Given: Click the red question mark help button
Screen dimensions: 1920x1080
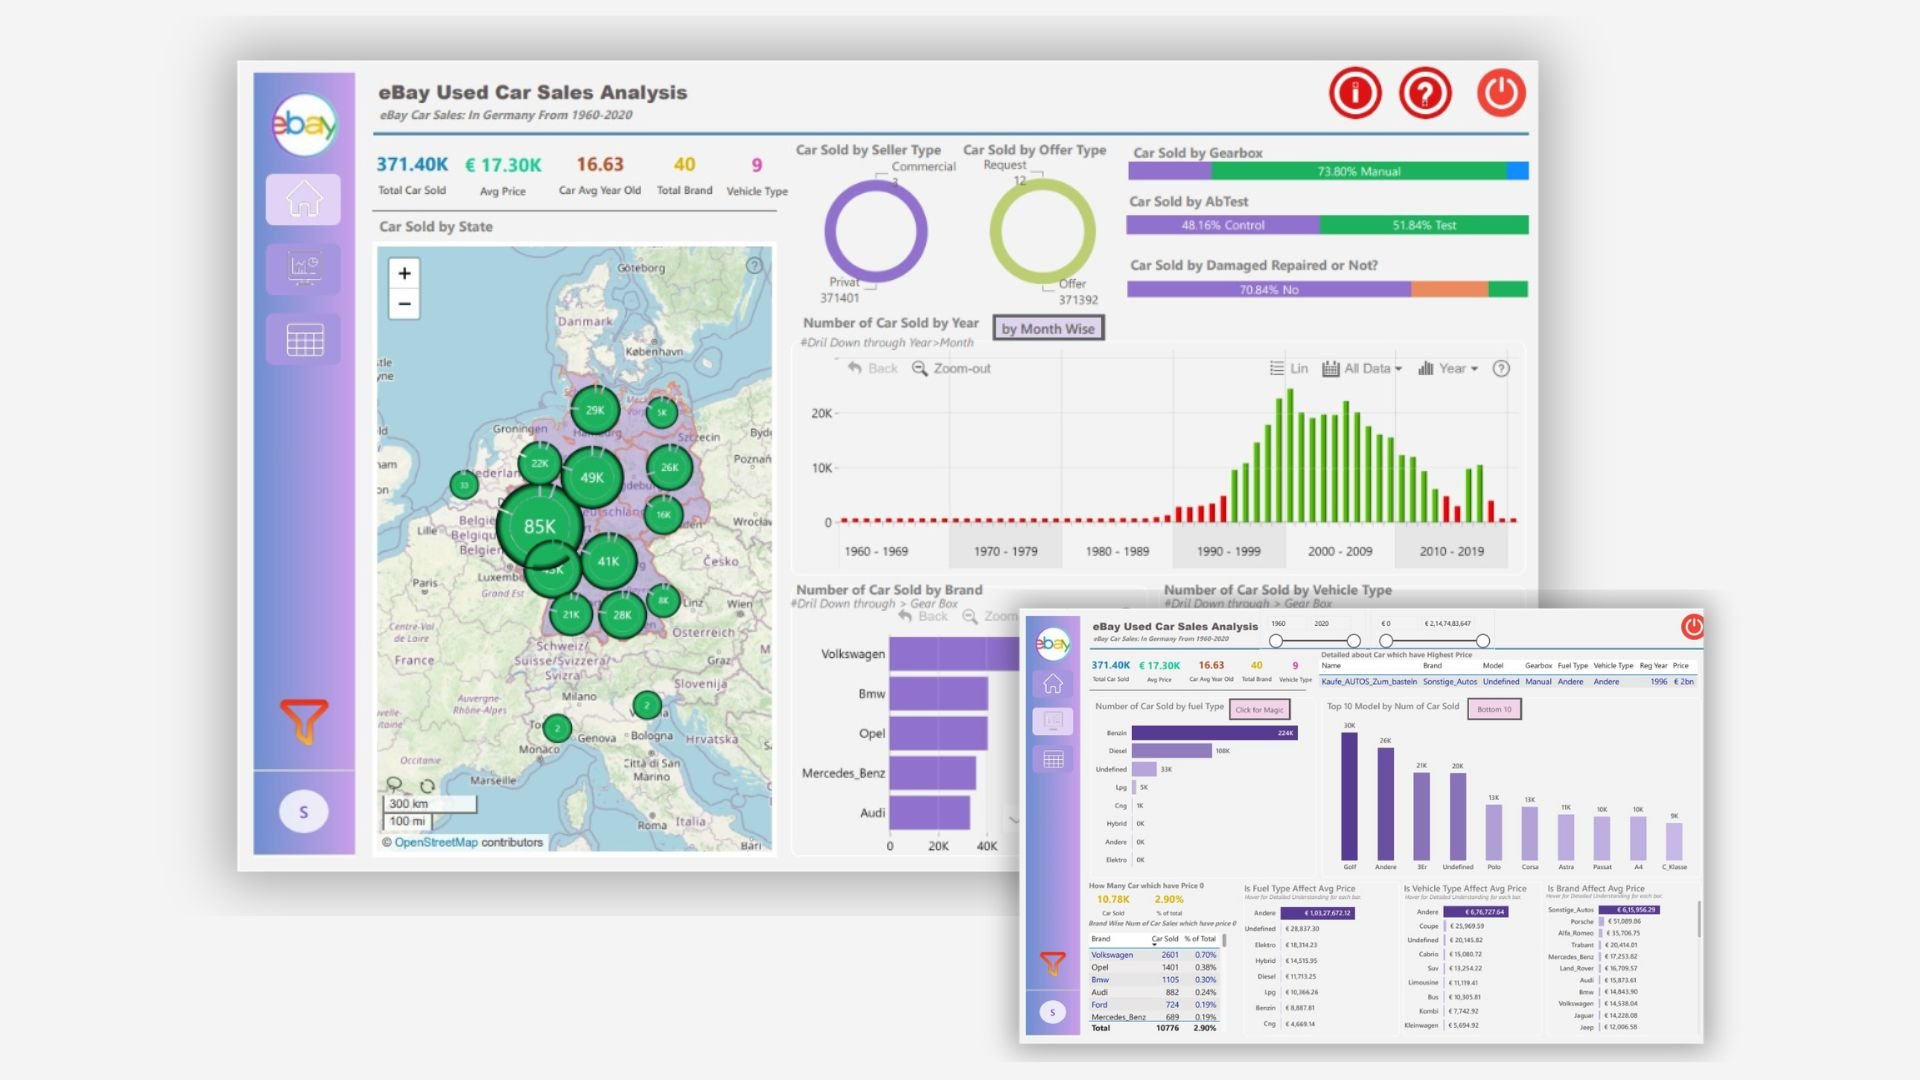Looking at the screenshot, I should [x=1424, y=94].
